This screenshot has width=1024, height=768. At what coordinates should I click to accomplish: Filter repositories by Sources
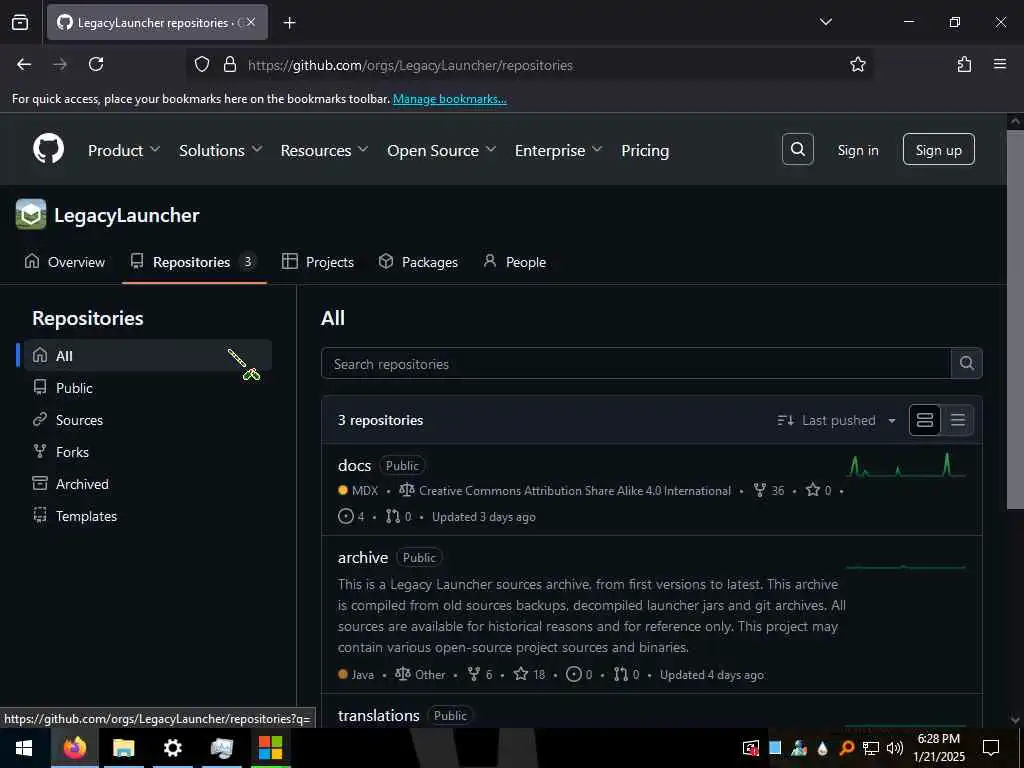click(x=148, y=419)
